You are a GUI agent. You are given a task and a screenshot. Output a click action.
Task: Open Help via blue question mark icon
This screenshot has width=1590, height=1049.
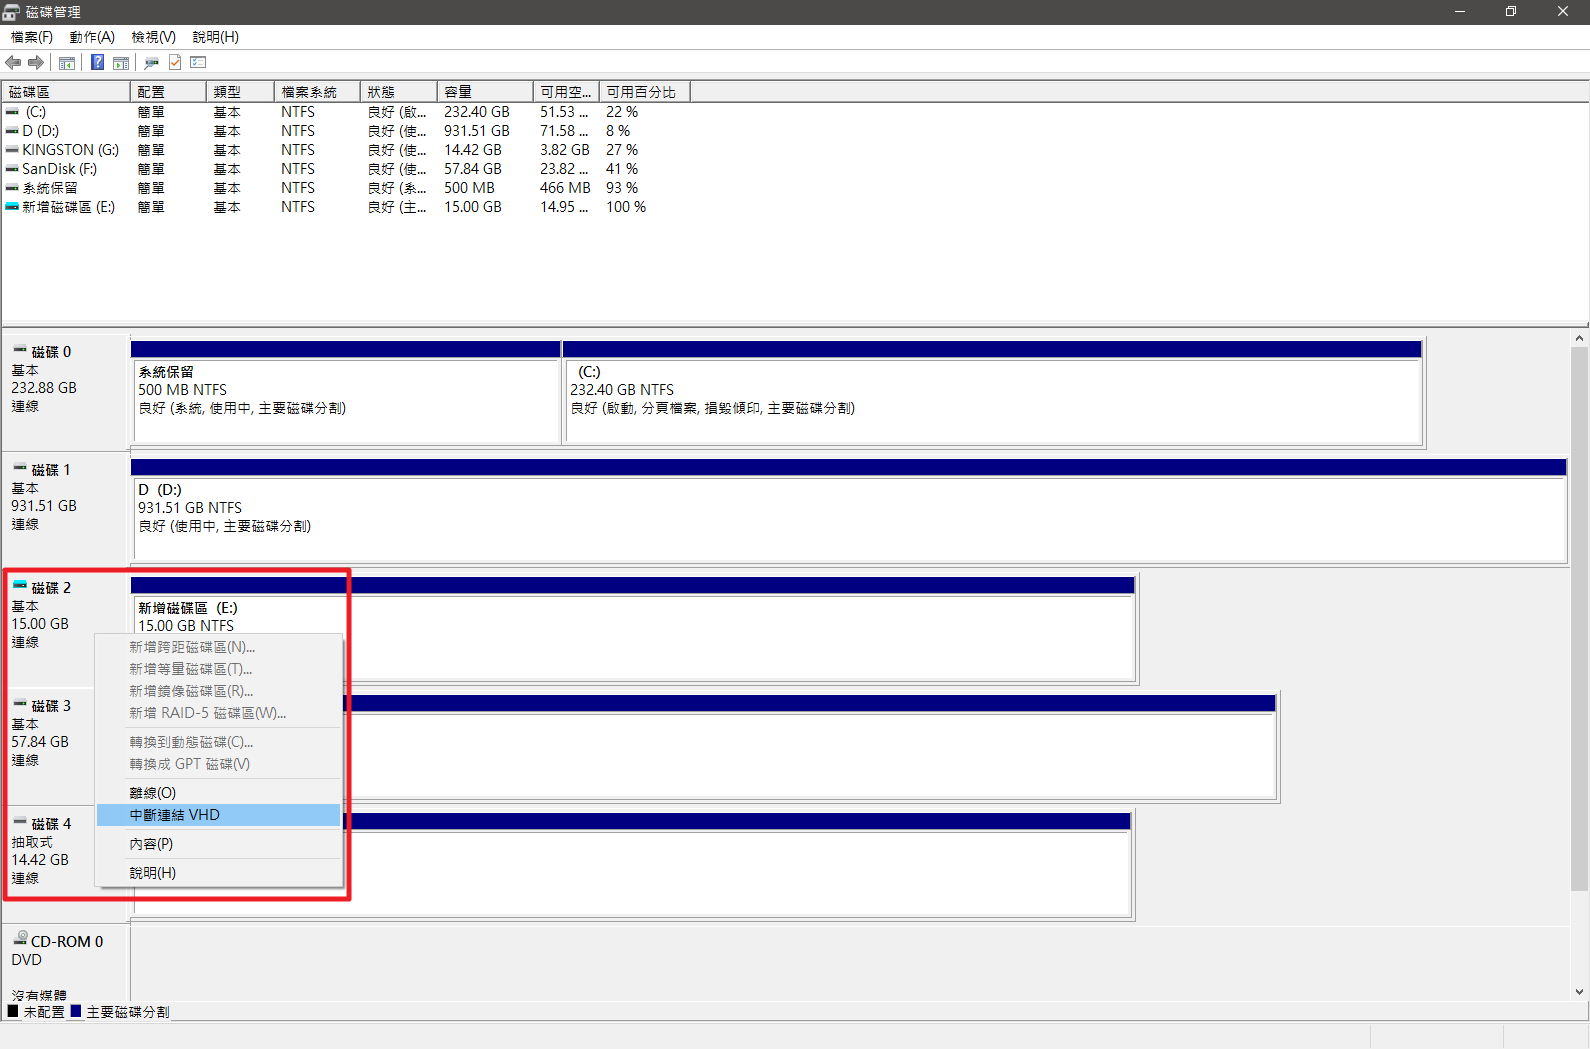click(x=97, y=63)
